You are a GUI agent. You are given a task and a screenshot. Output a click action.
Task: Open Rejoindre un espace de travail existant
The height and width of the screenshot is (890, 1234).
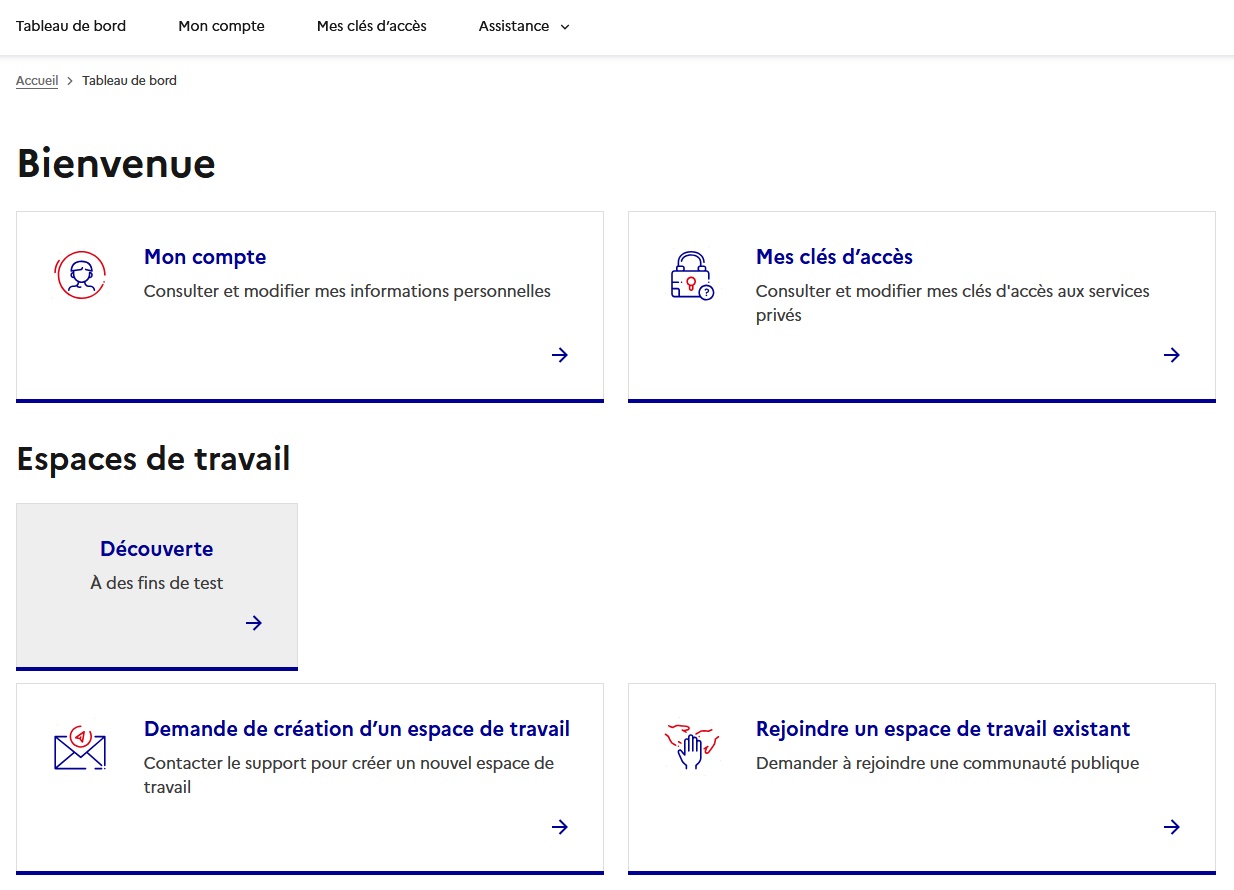point(943,729)
